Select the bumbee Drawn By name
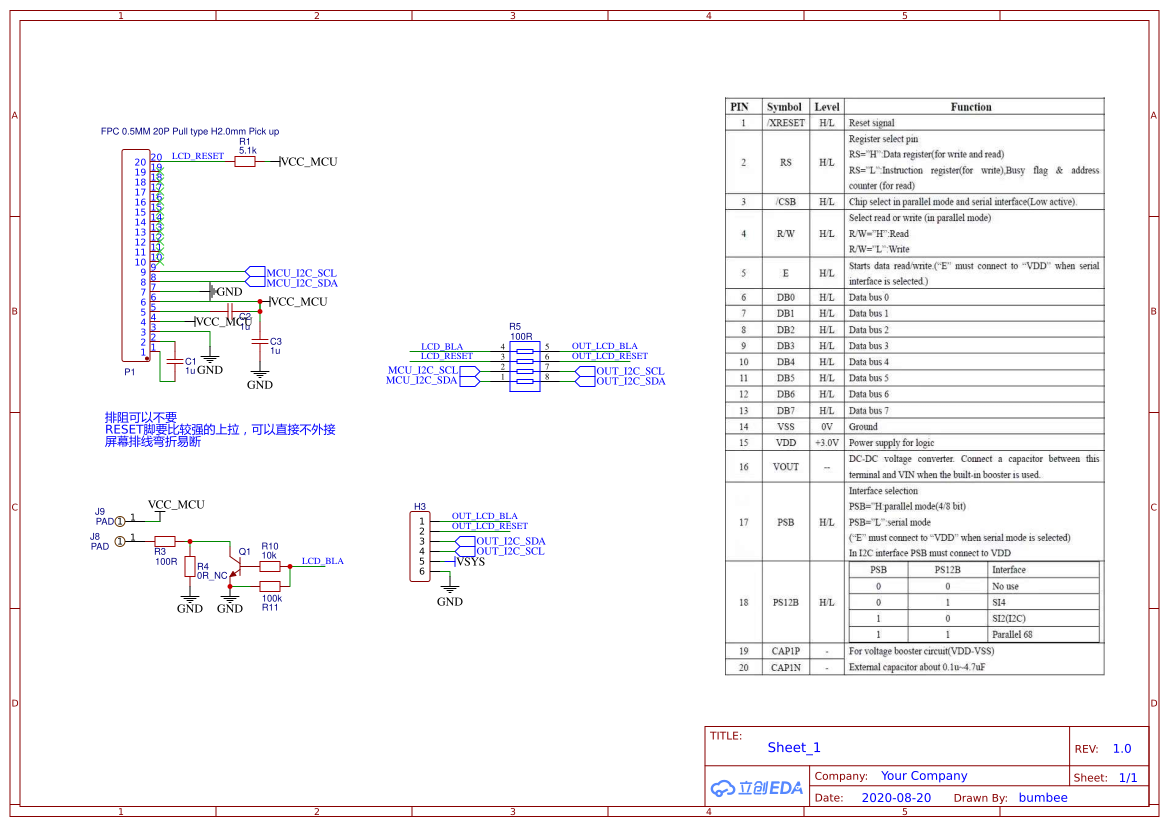 [x=1043, y=798]
